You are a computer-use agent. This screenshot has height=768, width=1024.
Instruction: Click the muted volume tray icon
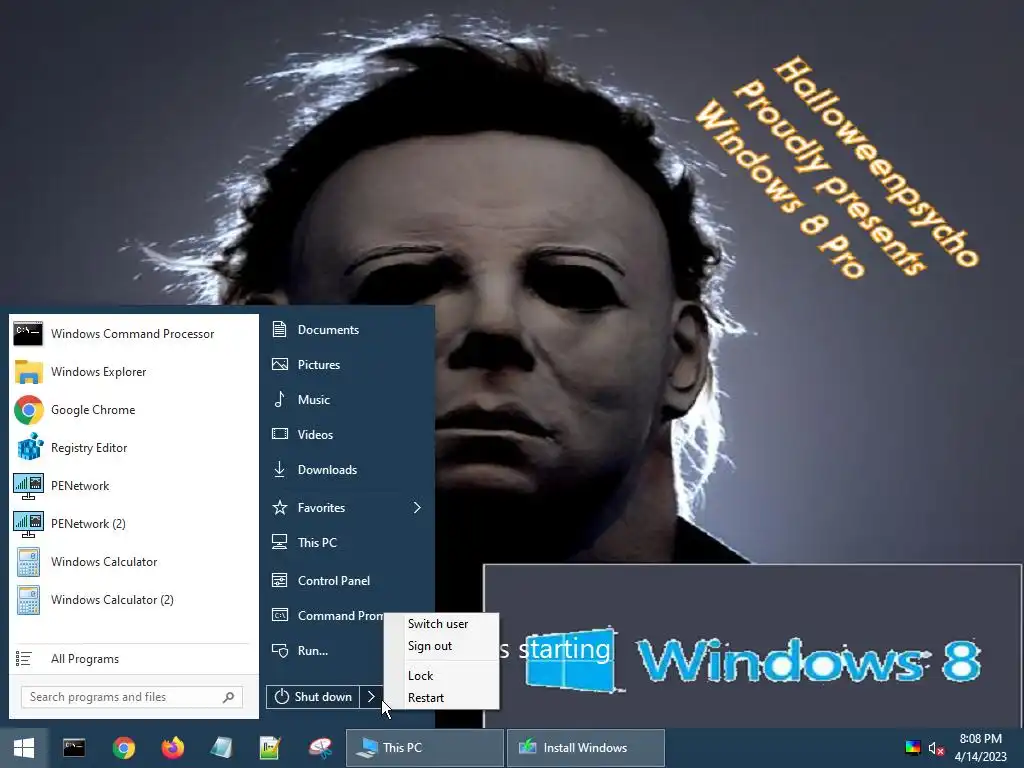[936, 748]
